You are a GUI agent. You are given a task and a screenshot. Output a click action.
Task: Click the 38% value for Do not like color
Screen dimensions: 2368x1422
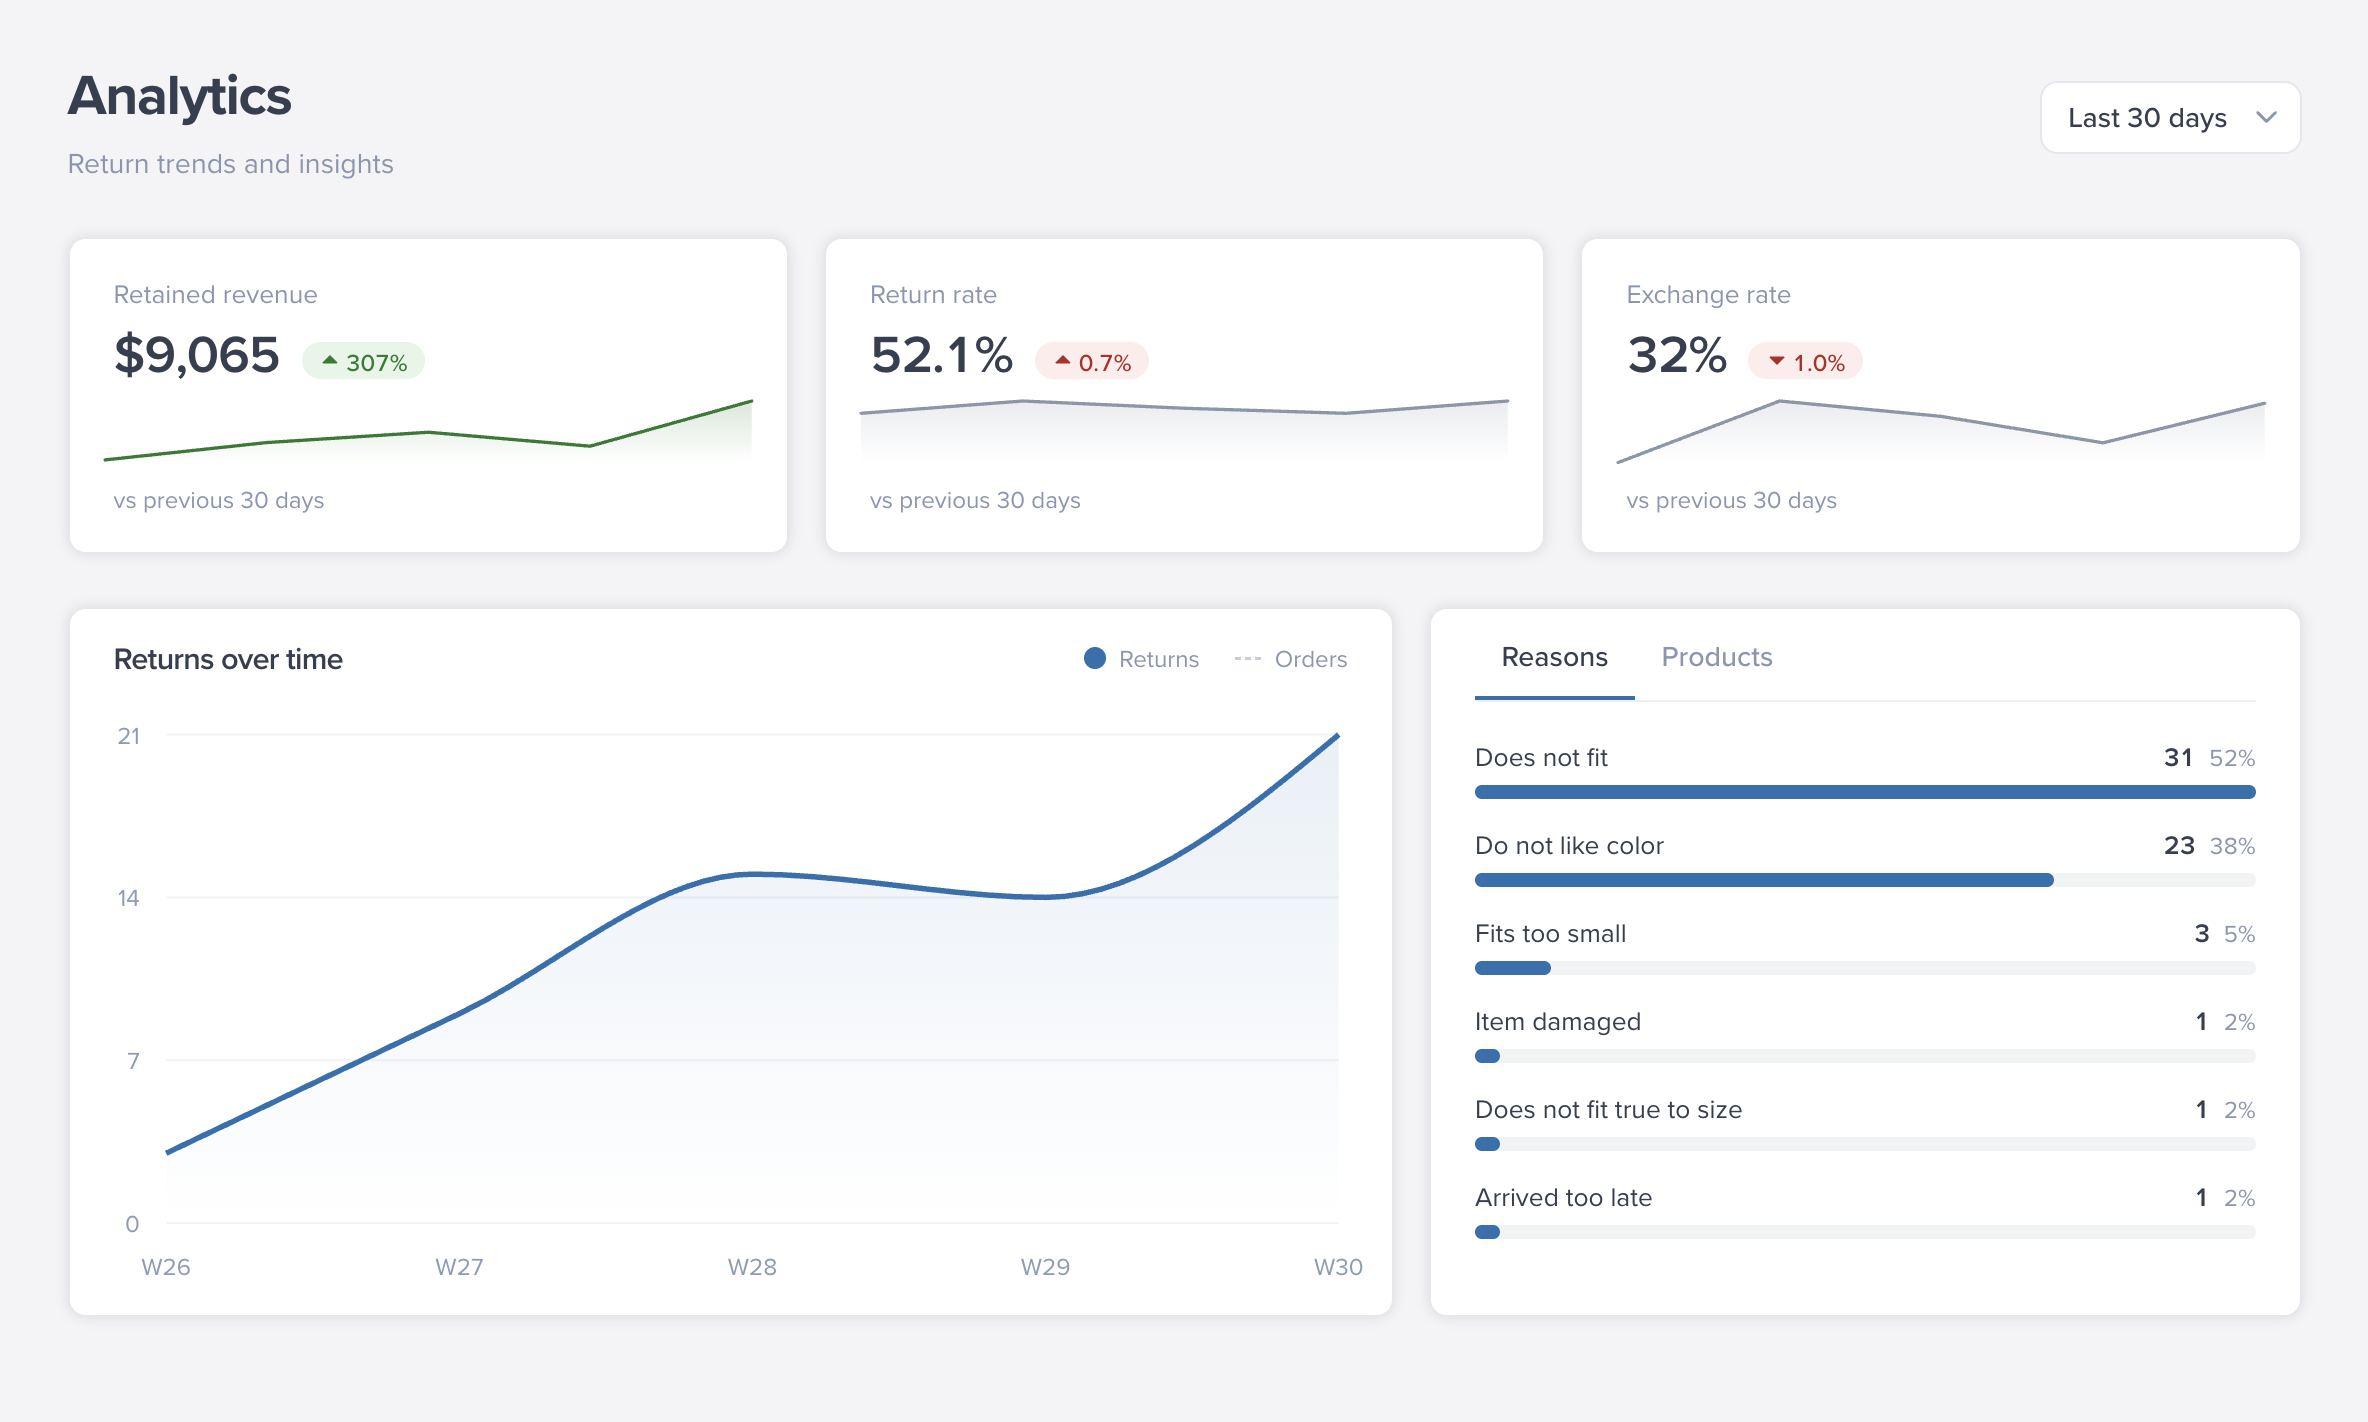pos(2232,846)
